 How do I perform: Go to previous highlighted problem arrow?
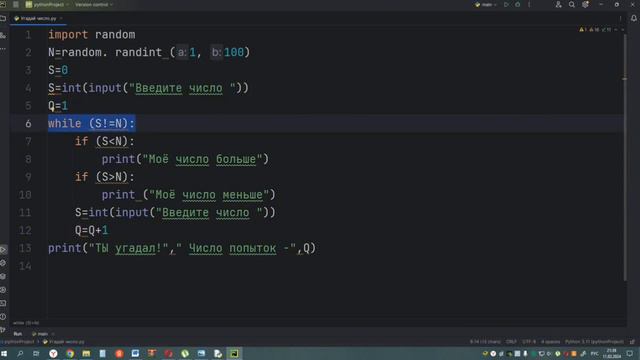coord(616,30)
